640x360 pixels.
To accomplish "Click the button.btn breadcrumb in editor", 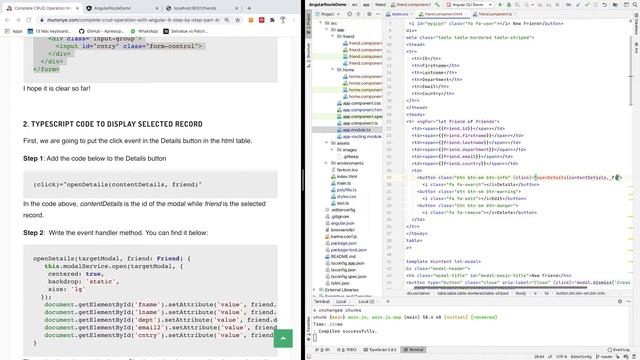I will 580,293.
